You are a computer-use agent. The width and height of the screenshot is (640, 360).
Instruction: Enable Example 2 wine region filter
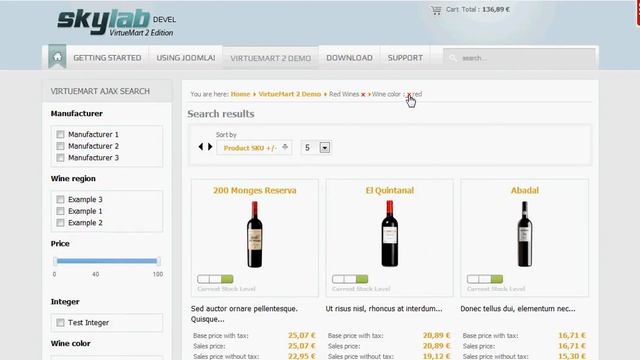(x=60, y=223)
